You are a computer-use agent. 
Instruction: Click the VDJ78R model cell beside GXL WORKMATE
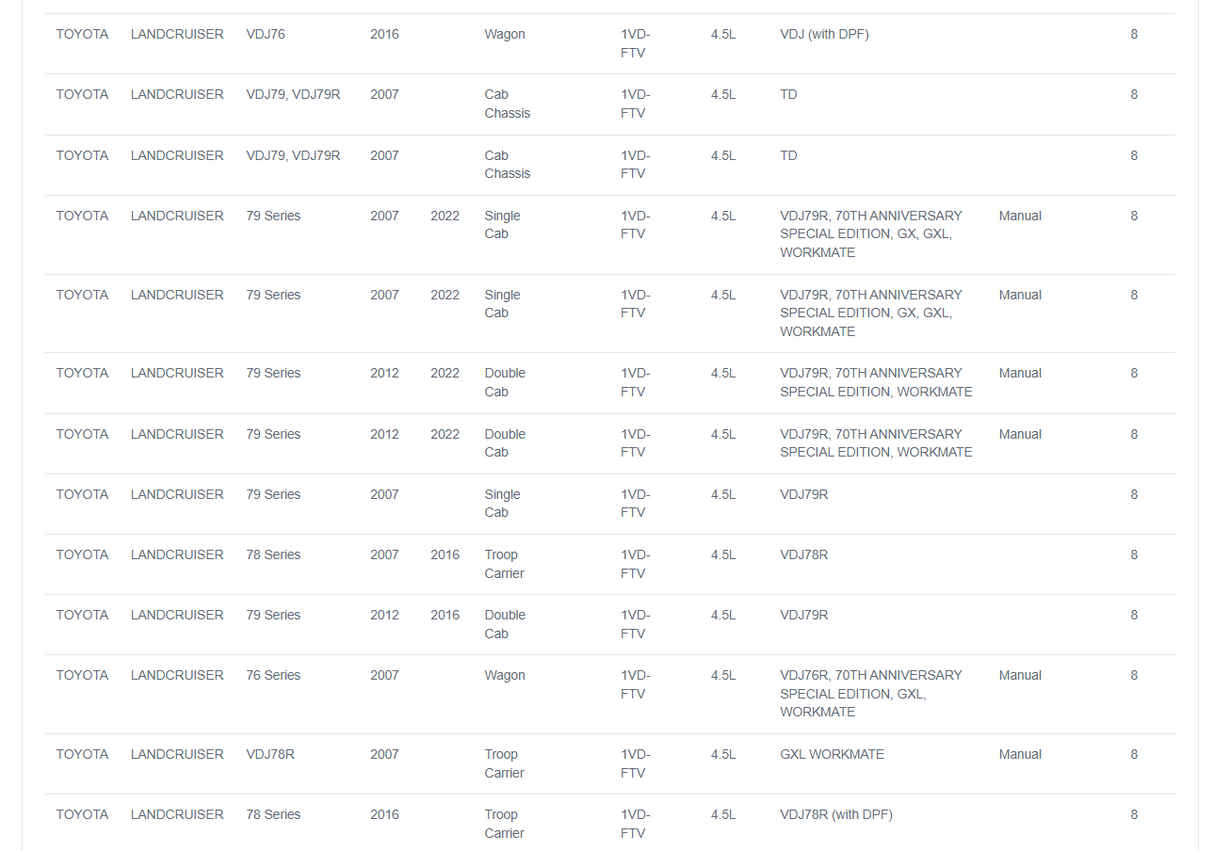tap(270, 754)
